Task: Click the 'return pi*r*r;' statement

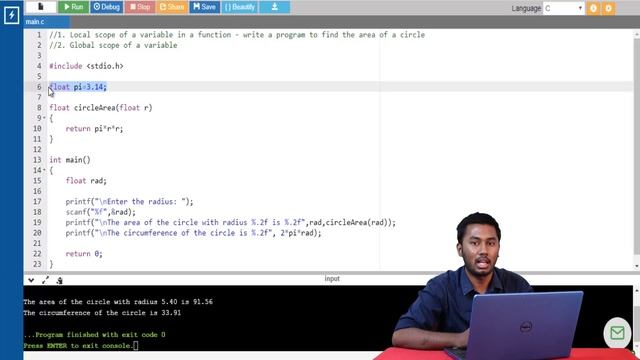Action: tap(94, 129)
